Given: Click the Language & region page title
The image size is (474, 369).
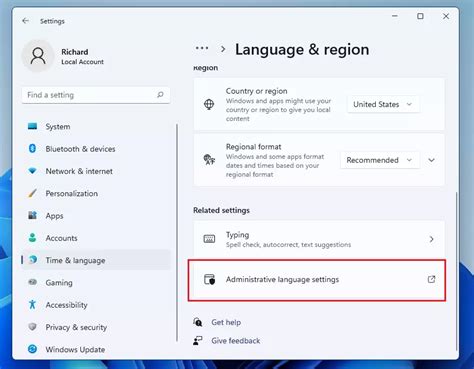Looking at the screenshot, I should coord(302,50).
